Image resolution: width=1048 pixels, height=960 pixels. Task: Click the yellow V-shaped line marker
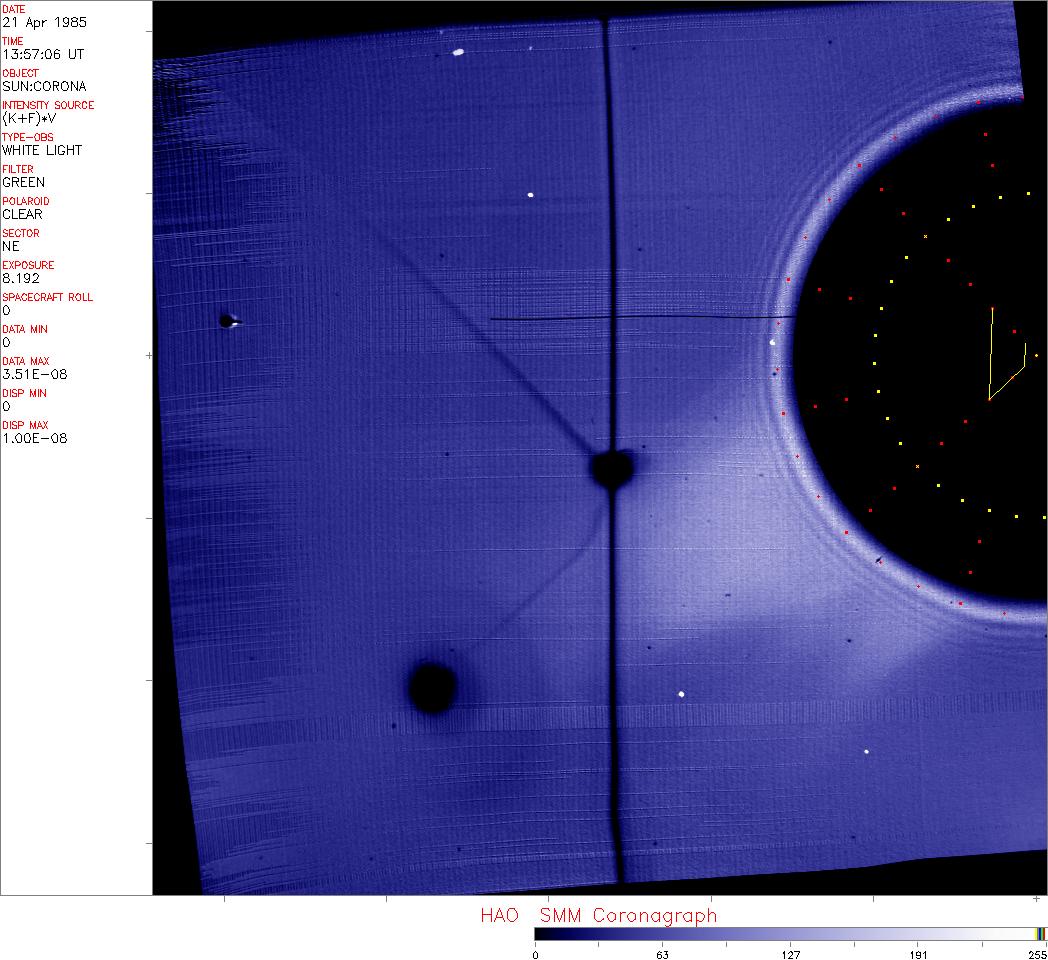coord(1002,360)
